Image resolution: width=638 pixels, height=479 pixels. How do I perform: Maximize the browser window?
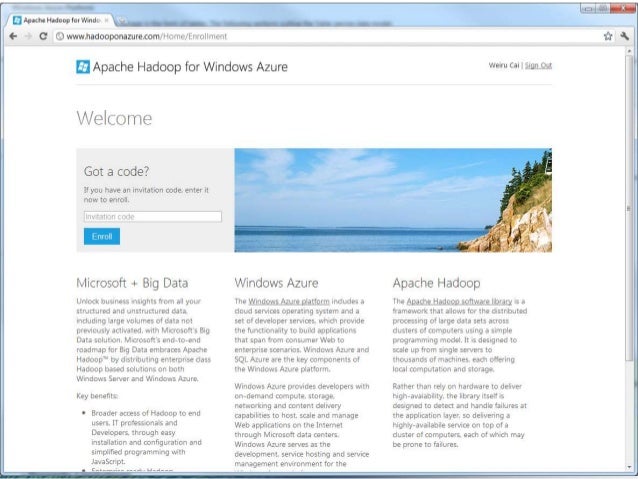point(603,8)
